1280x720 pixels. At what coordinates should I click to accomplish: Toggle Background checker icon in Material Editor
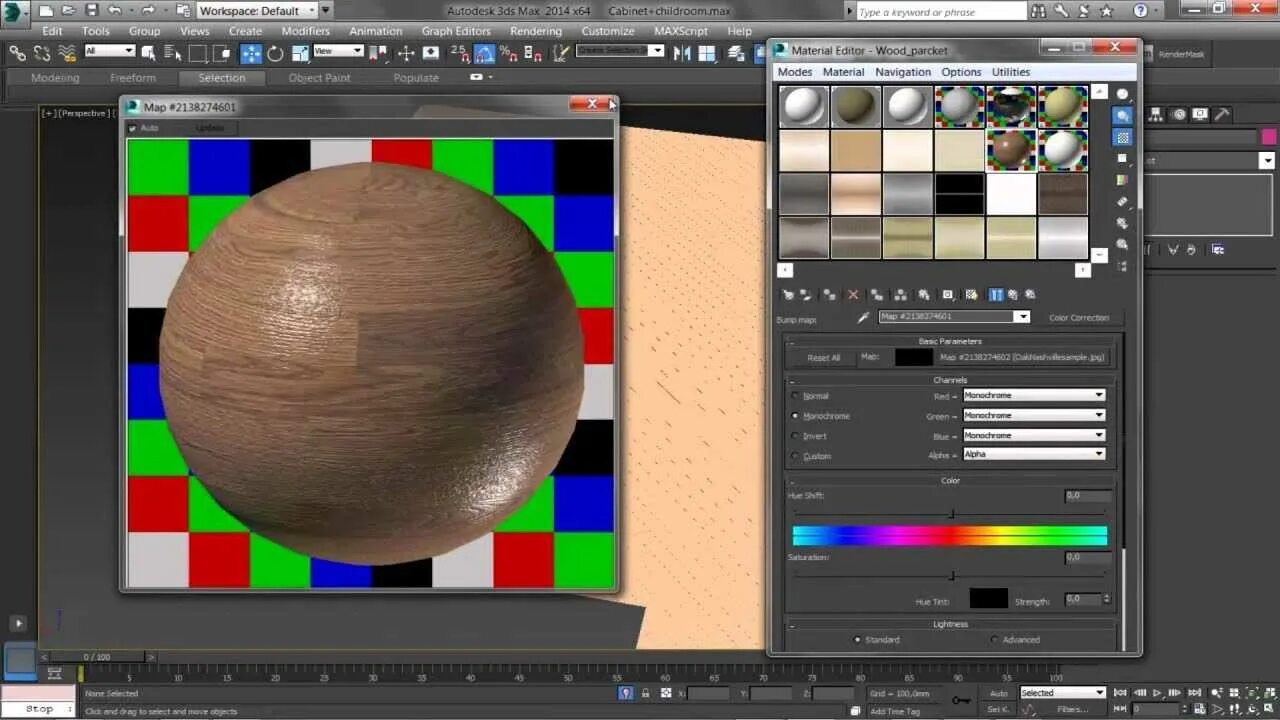[x=1123, y=138]
